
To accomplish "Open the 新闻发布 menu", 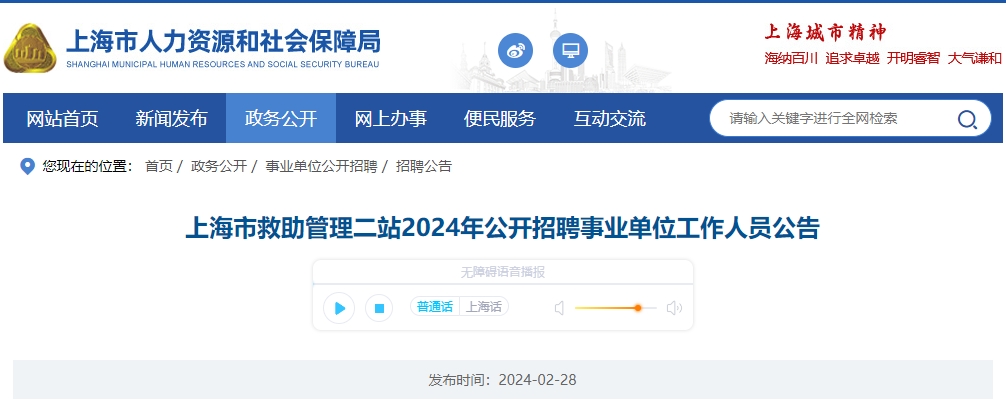I will pyautogui.click(x=171, y=118).
